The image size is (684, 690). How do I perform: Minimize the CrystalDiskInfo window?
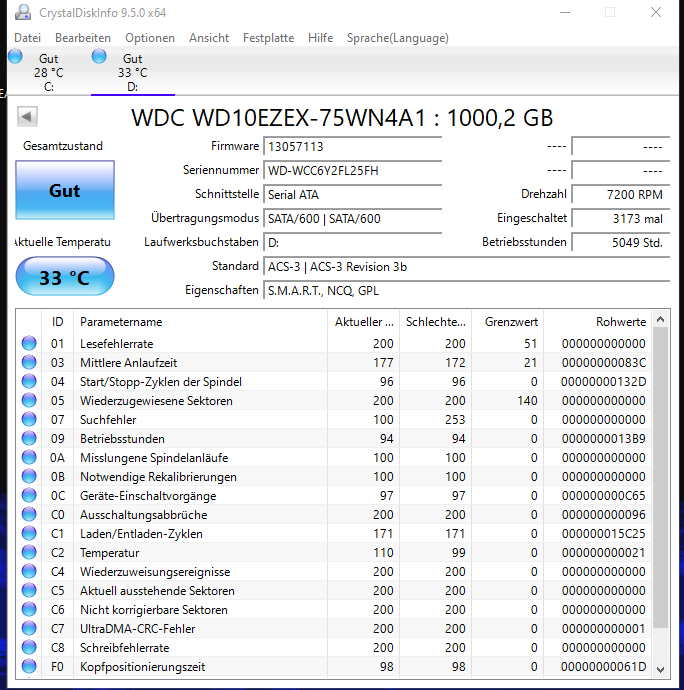pyautogui.click(x=565, y=12)
